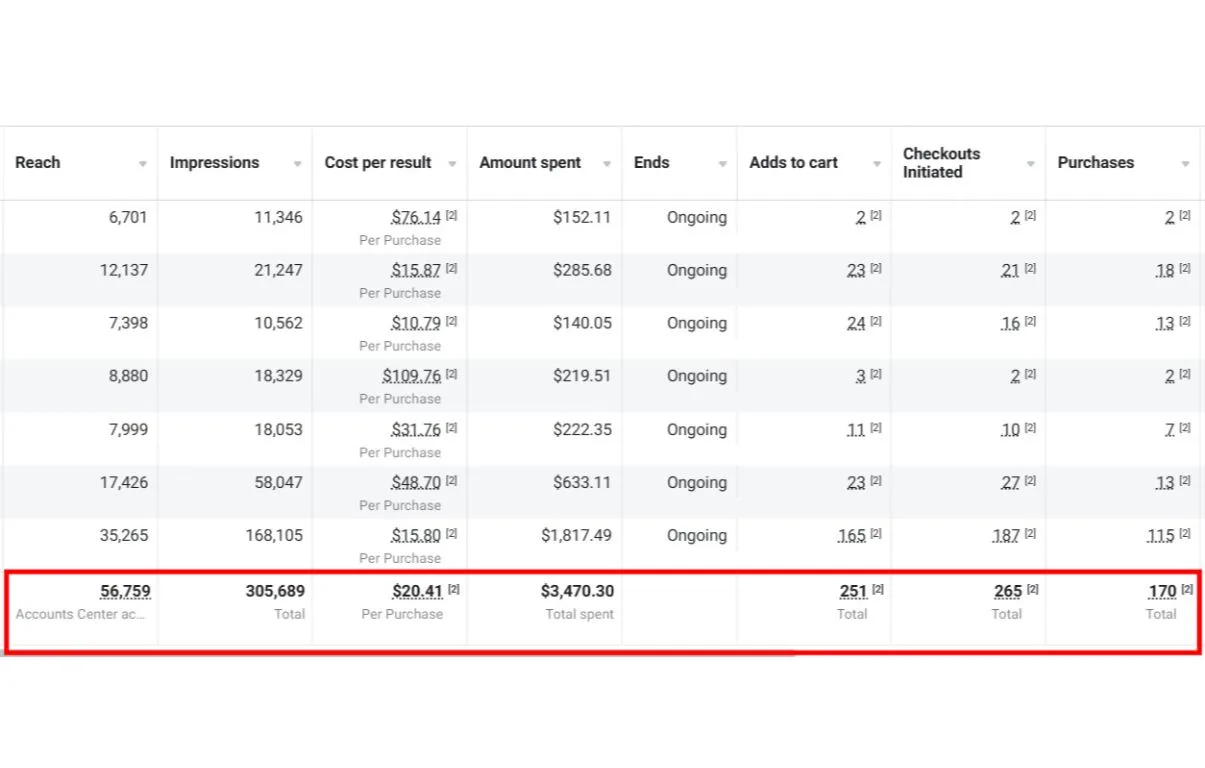Expand the Adds to cart column menu
Screen dimensions: 1205x768
(877, 164)
